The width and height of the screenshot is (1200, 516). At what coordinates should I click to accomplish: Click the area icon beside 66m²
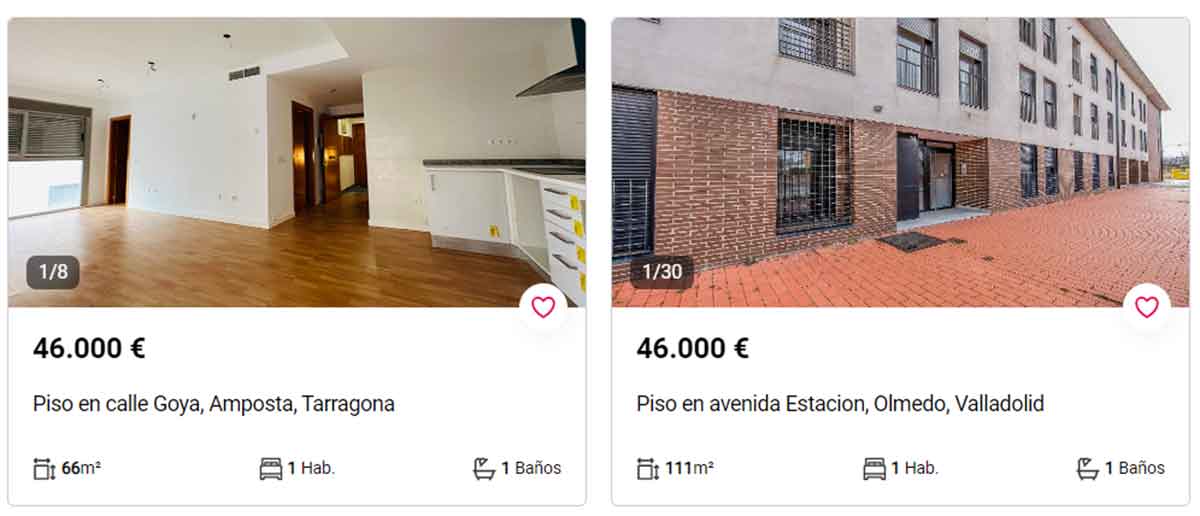[44, 468]
